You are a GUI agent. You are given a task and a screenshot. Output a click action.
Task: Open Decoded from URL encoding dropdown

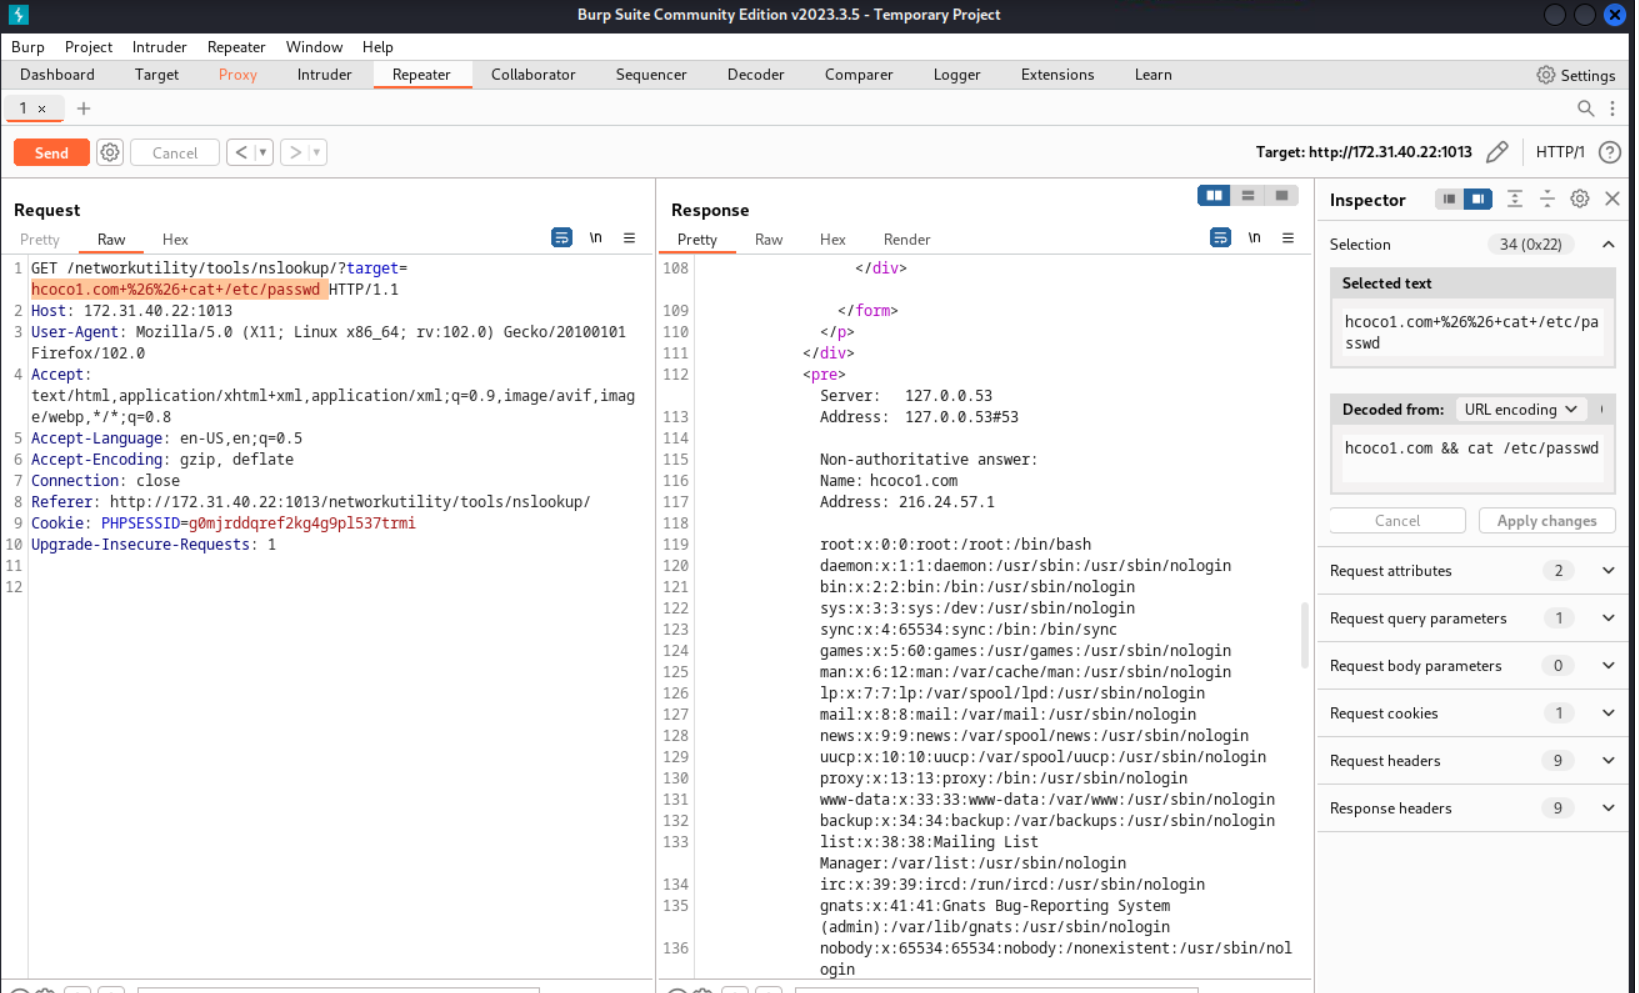point(1521,409)
